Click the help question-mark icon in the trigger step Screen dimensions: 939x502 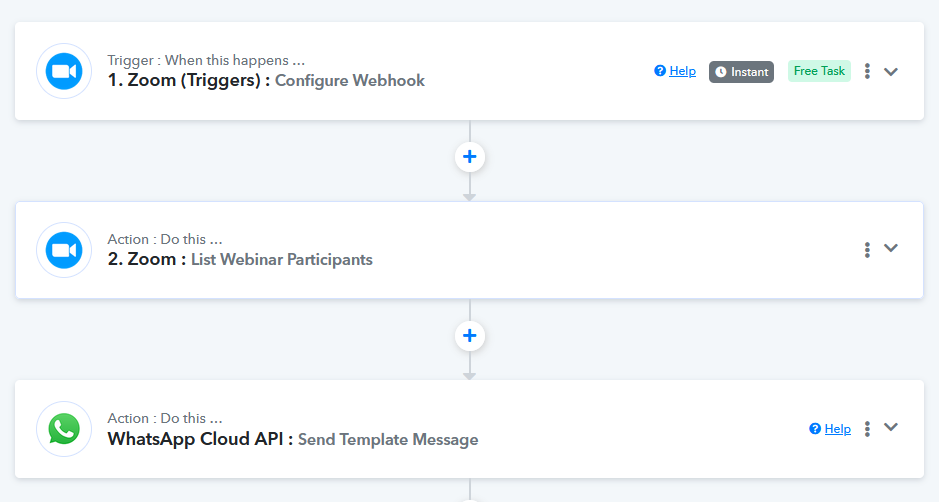click(660, 71)
